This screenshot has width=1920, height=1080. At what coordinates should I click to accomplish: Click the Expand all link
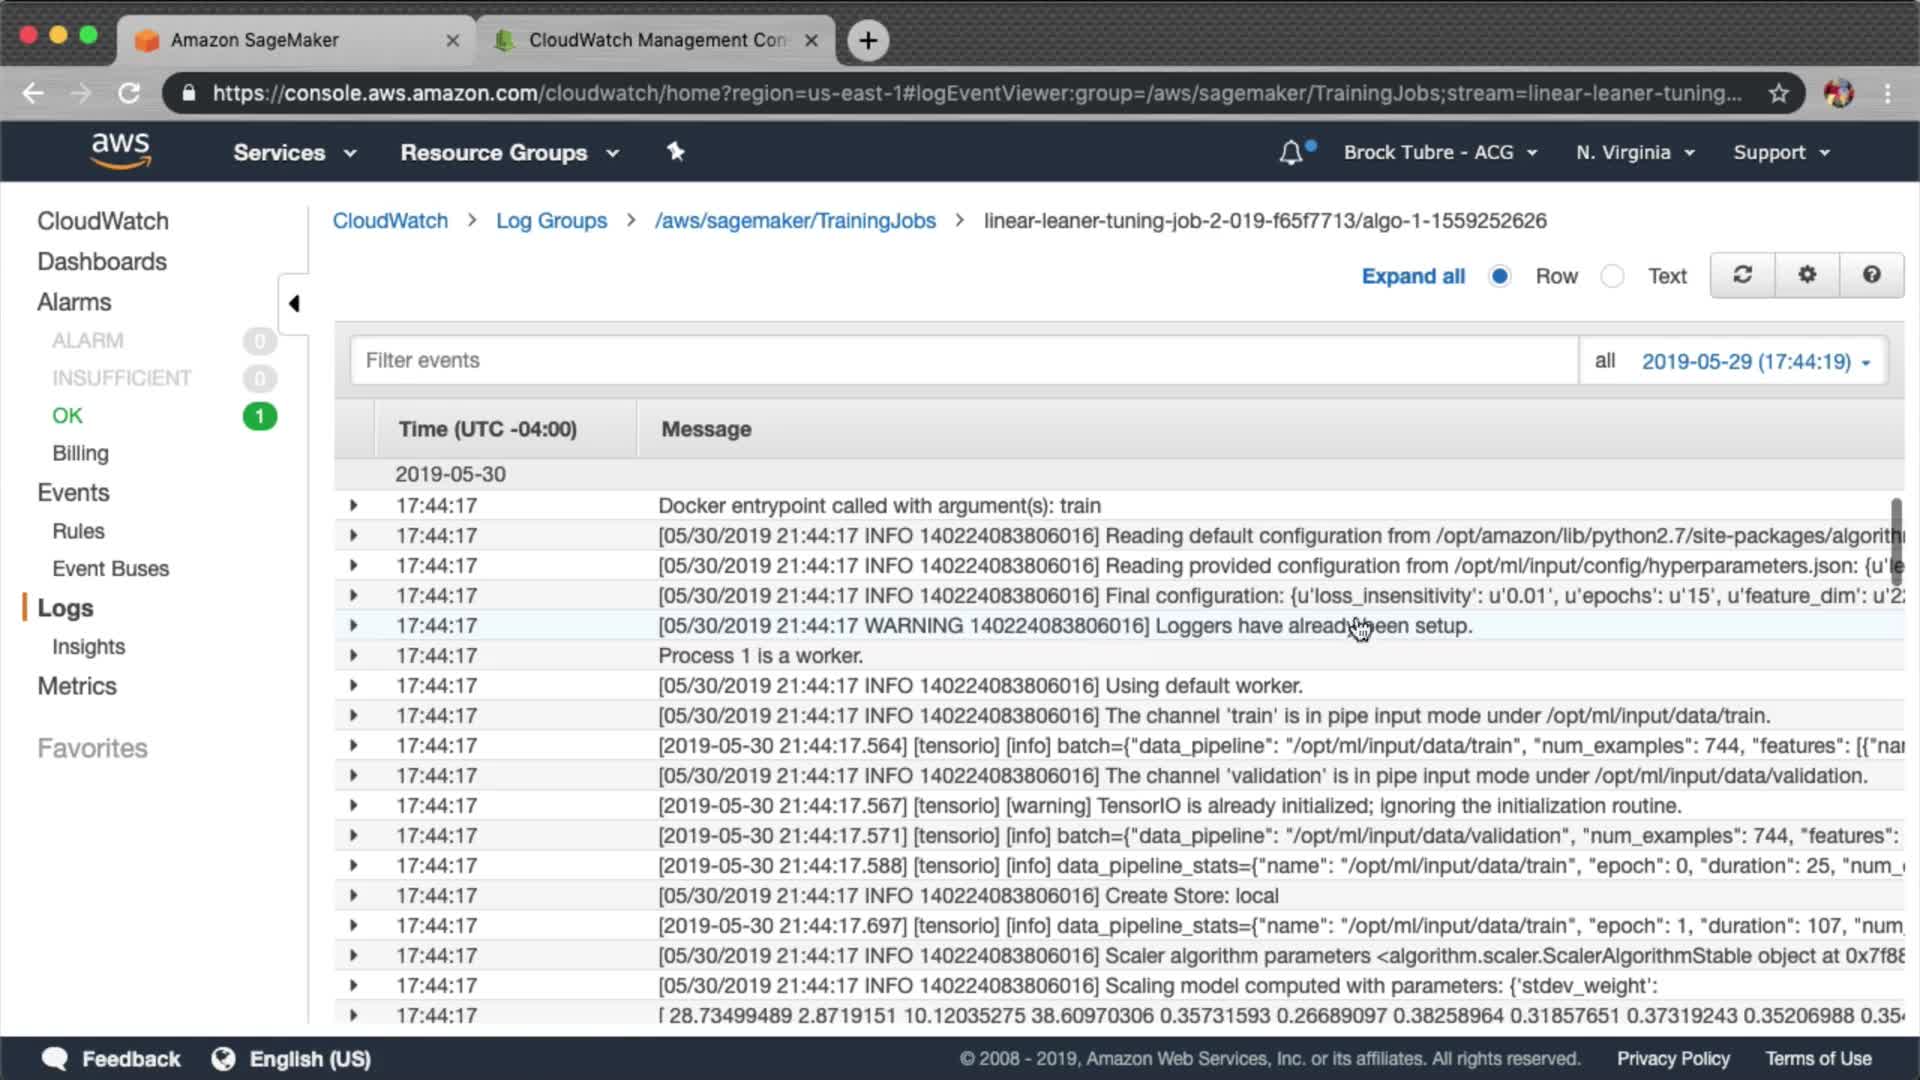pyautogui.click(x=1413, y=276)
